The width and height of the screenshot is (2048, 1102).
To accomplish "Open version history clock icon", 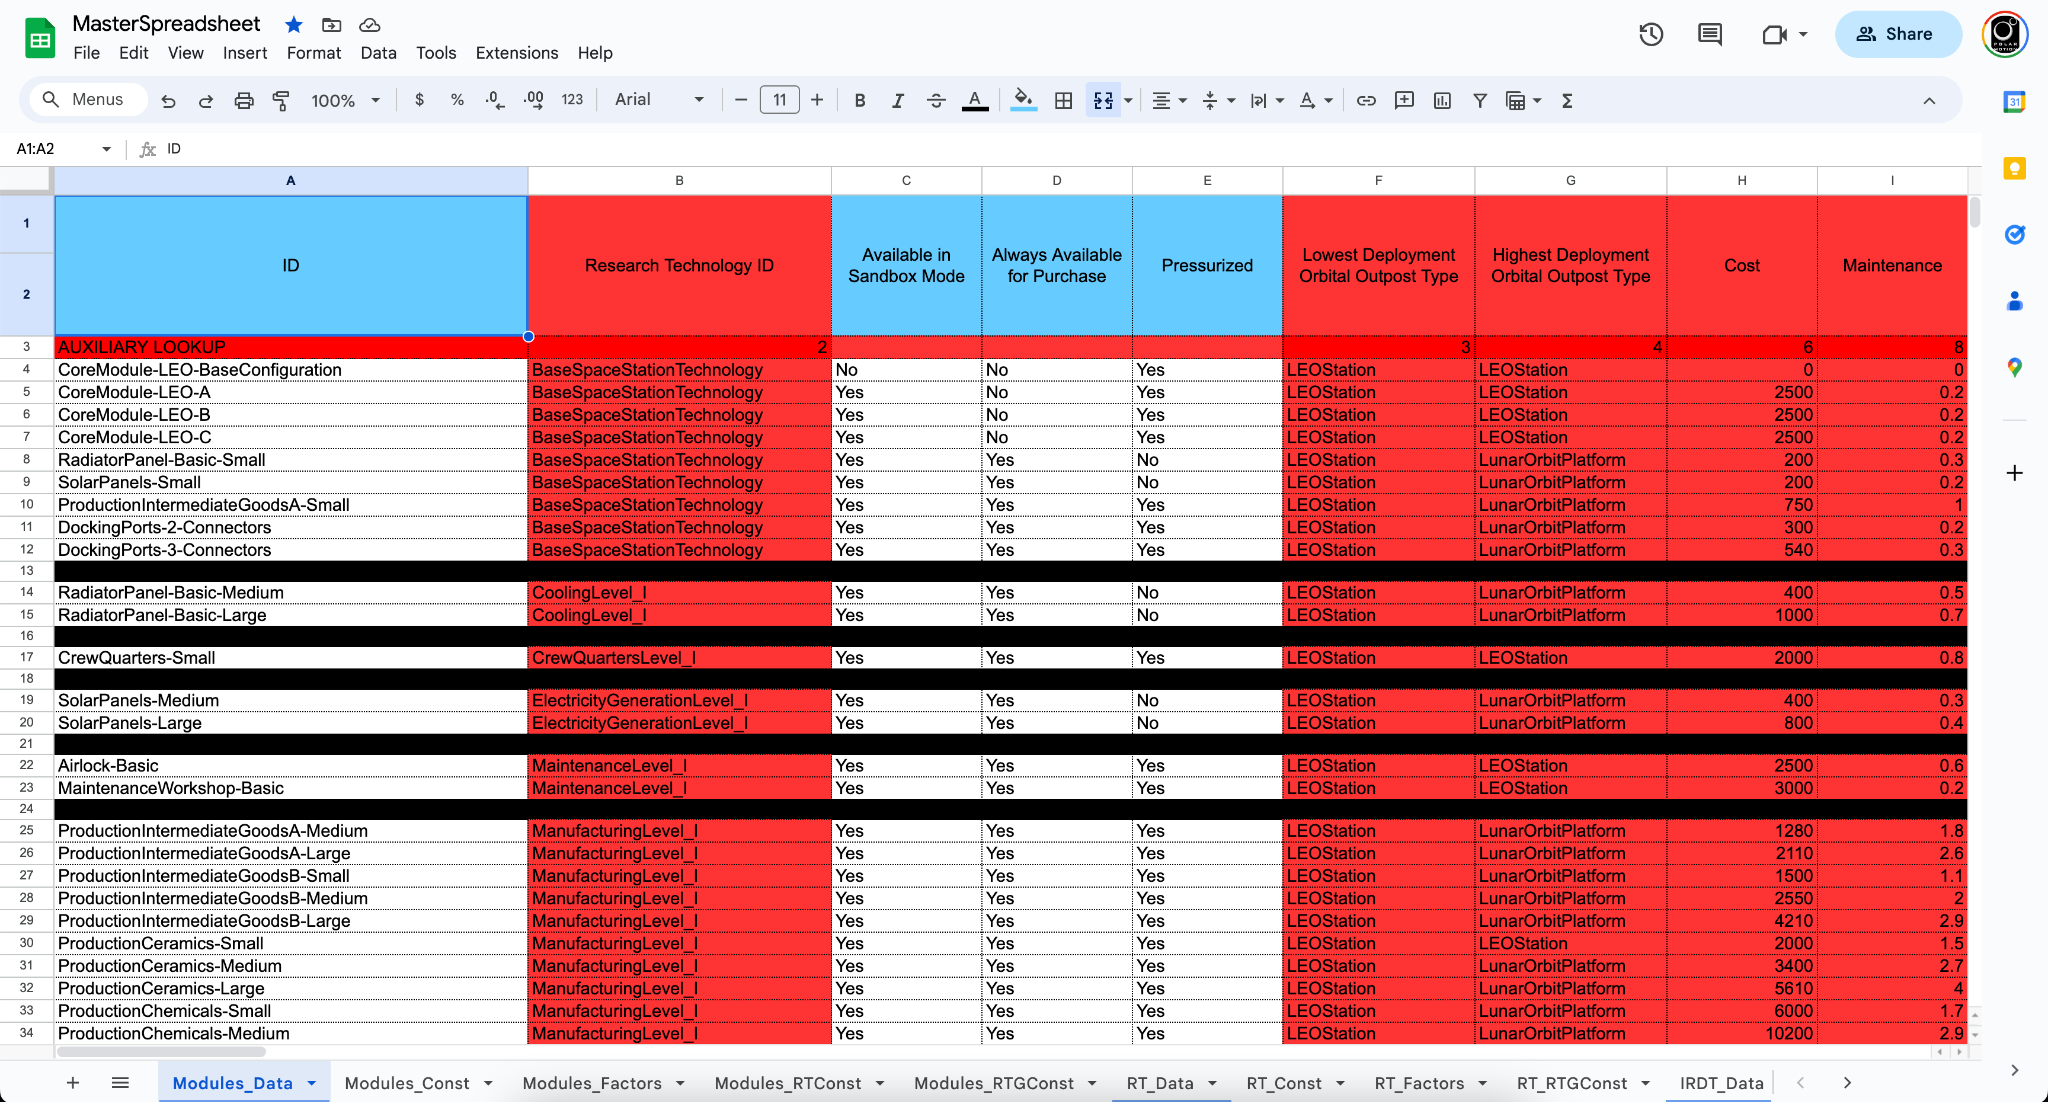I will tap(1651, 35).
